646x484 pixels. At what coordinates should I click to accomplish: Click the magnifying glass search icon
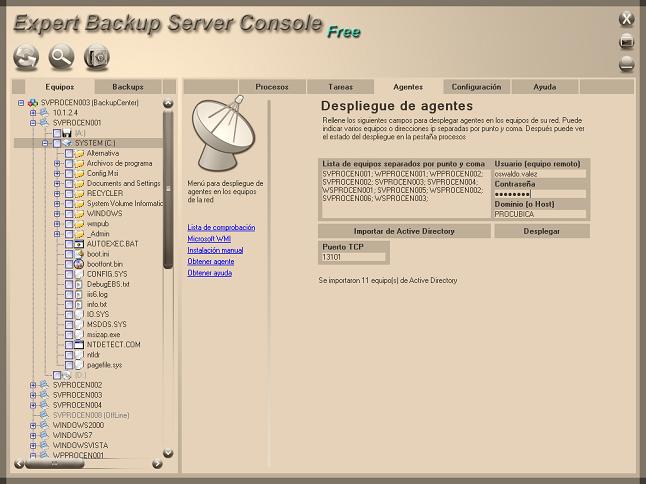tap(61, 57)
